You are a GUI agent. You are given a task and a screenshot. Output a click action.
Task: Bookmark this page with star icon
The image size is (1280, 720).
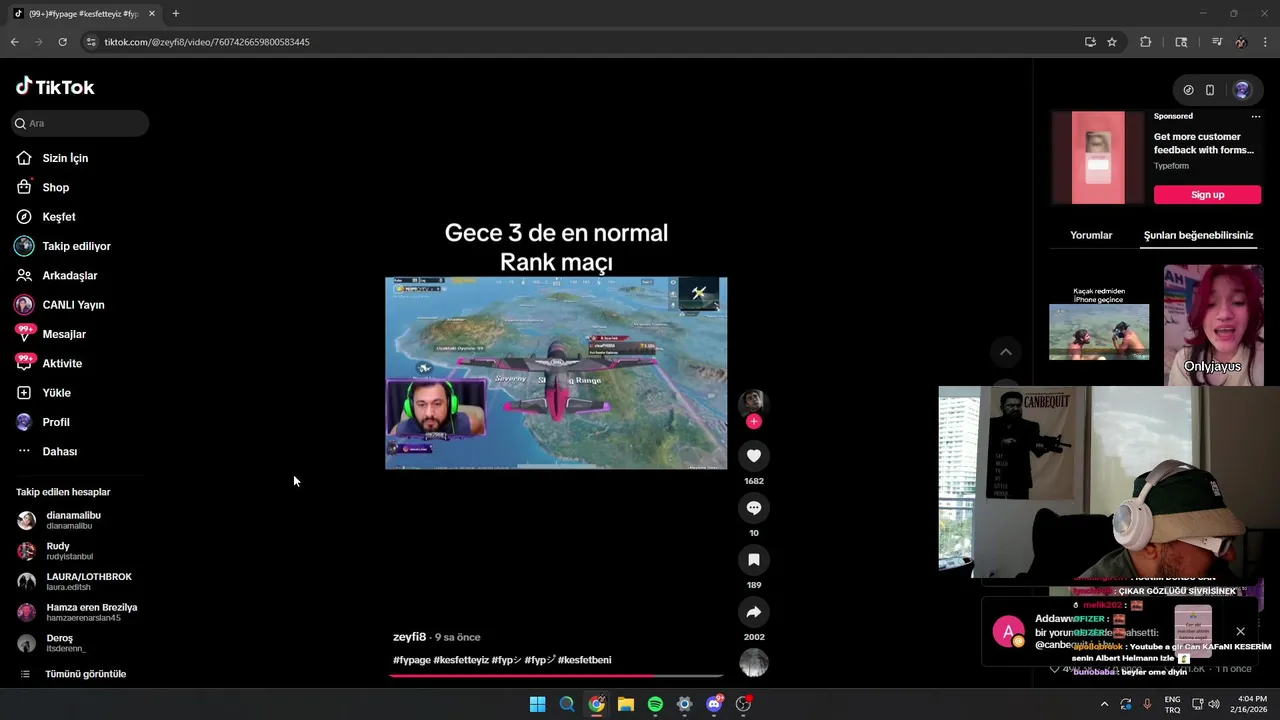pyautogui.click(x=1112, y=42)
